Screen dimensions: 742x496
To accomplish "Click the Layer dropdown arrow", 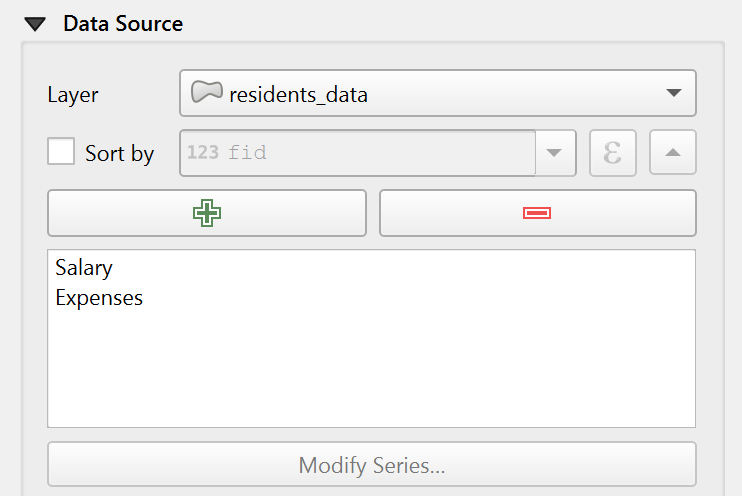I will 673,94.
